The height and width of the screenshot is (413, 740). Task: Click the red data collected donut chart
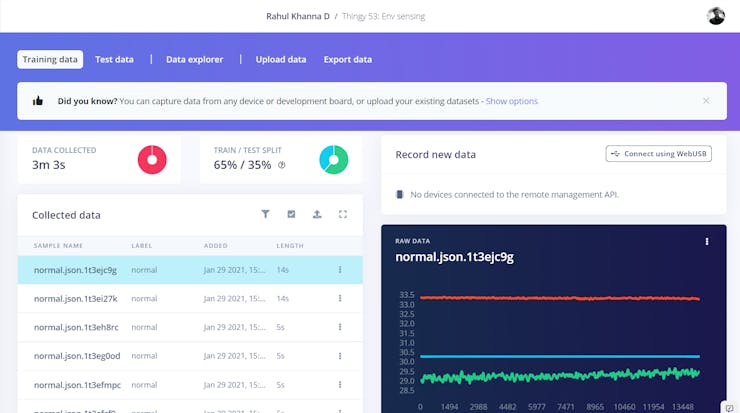(x=152, y=160)
